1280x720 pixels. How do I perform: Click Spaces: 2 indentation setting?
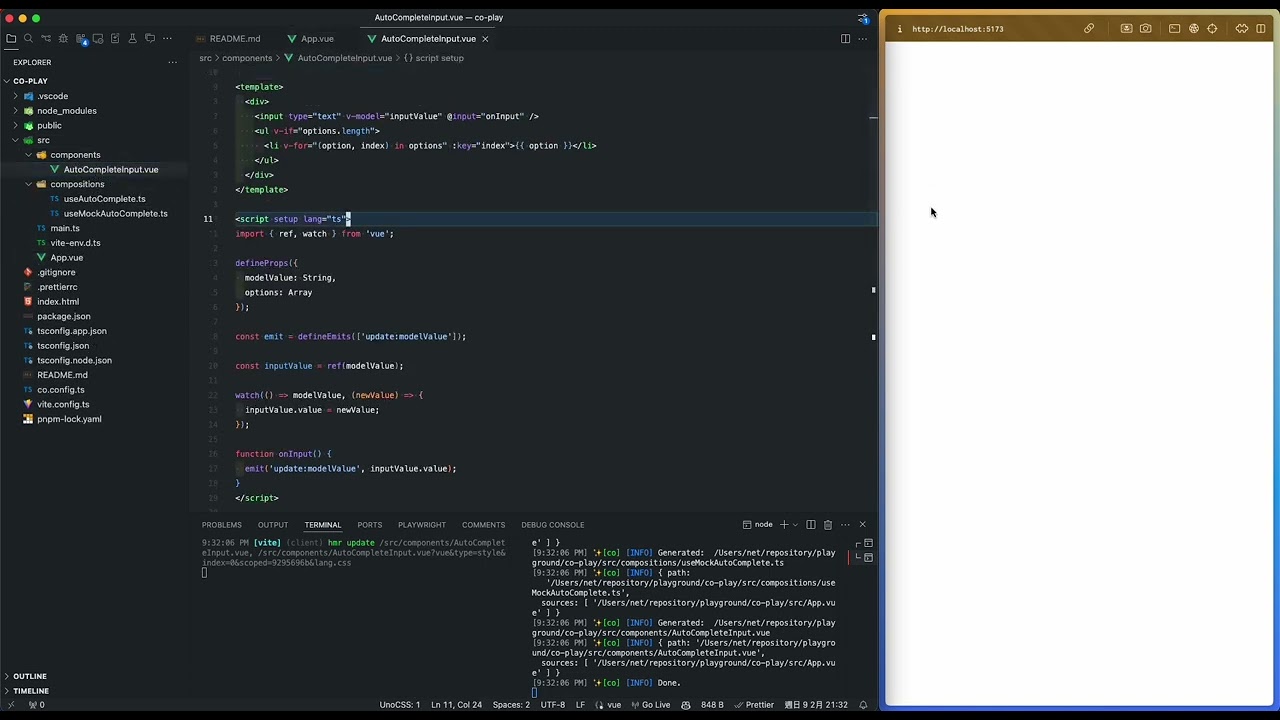tap(511, 705)
